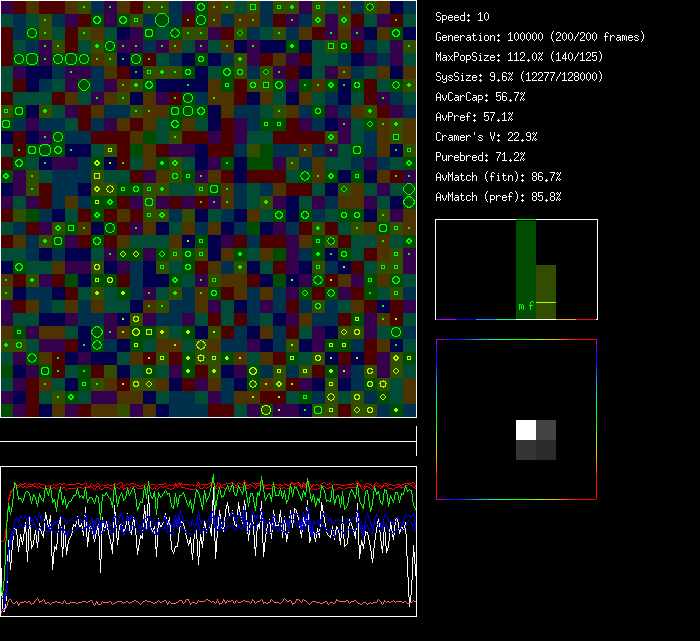The width and height of the screenshot is (700, 641).
Task: Click the Generation: 100000 counter line
Action: pyautogui.click(x=540, y=37)
